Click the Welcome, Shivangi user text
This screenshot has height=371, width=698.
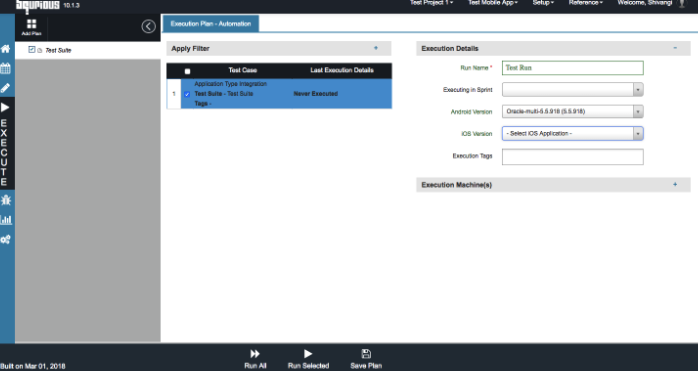(645, 3)
